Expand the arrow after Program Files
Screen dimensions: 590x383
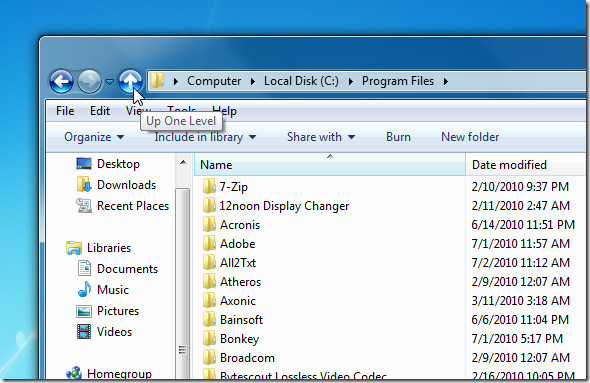pos(446,81)
